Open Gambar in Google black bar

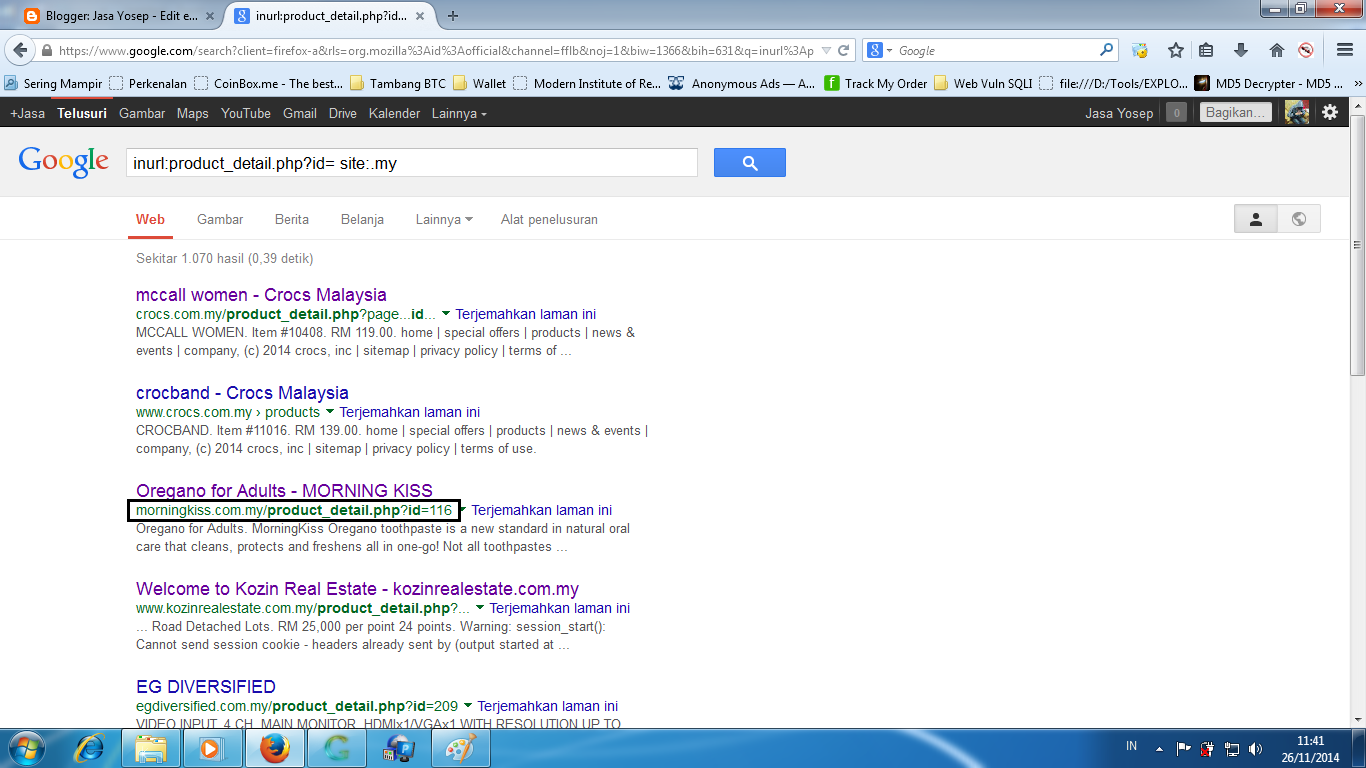(142, 113)
